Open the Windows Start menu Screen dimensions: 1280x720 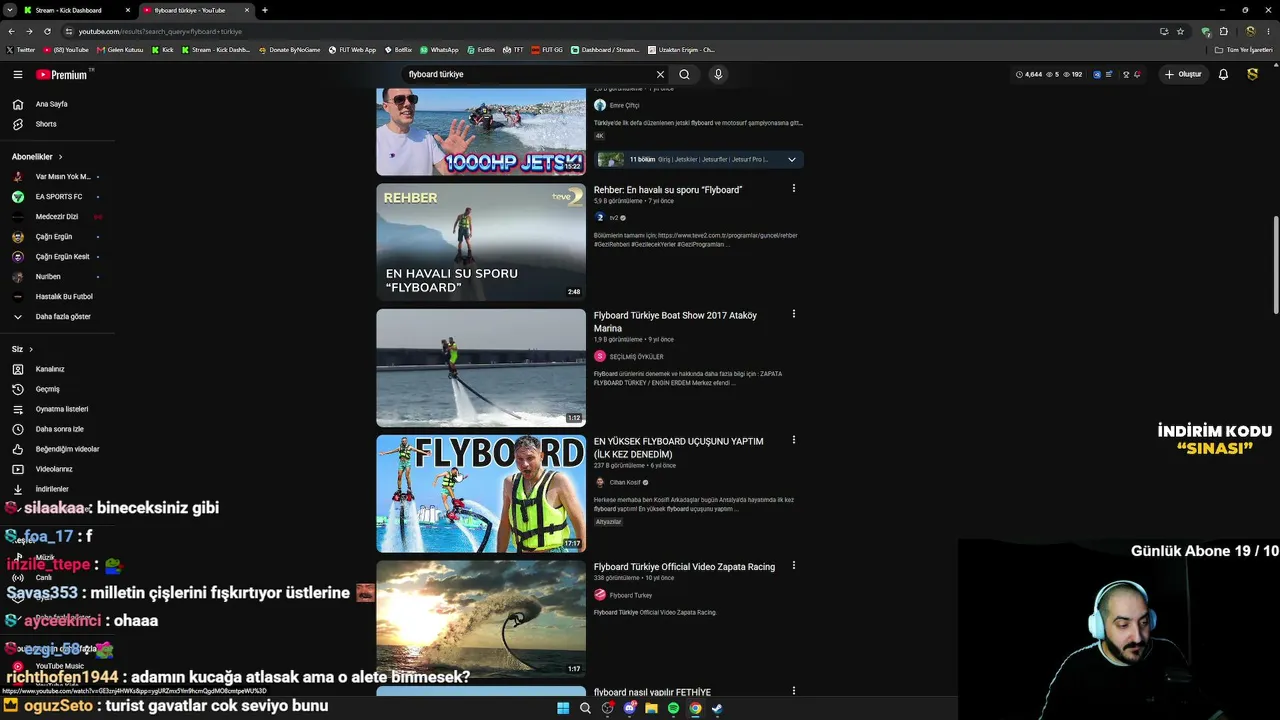(563, 708)
